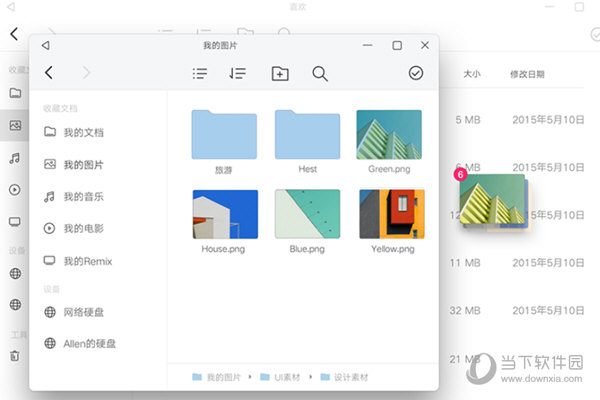Open the Hest folder

pos(307,134)
